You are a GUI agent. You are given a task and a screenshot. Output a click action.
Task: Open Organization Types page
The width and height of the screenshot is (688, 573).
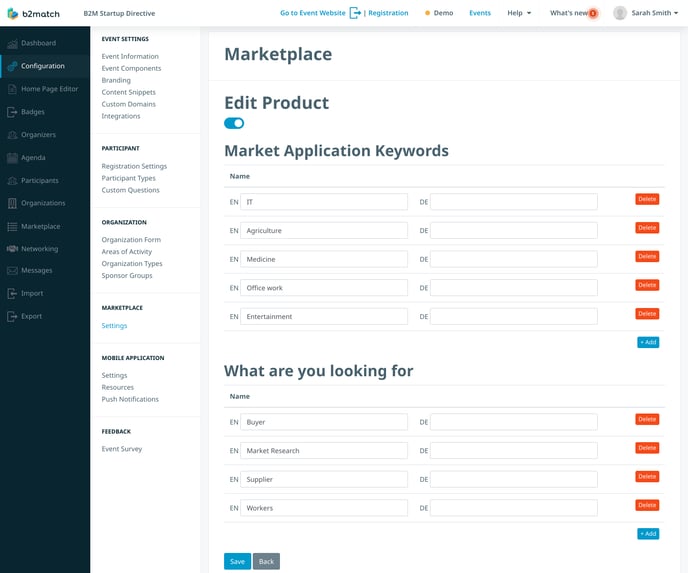click(x=132, y=263)
